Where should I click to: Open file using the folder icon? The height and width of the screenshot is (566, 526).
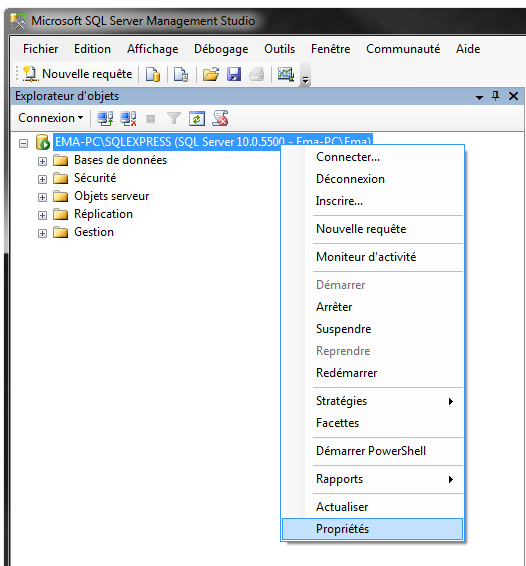click(x=211, y=74)
